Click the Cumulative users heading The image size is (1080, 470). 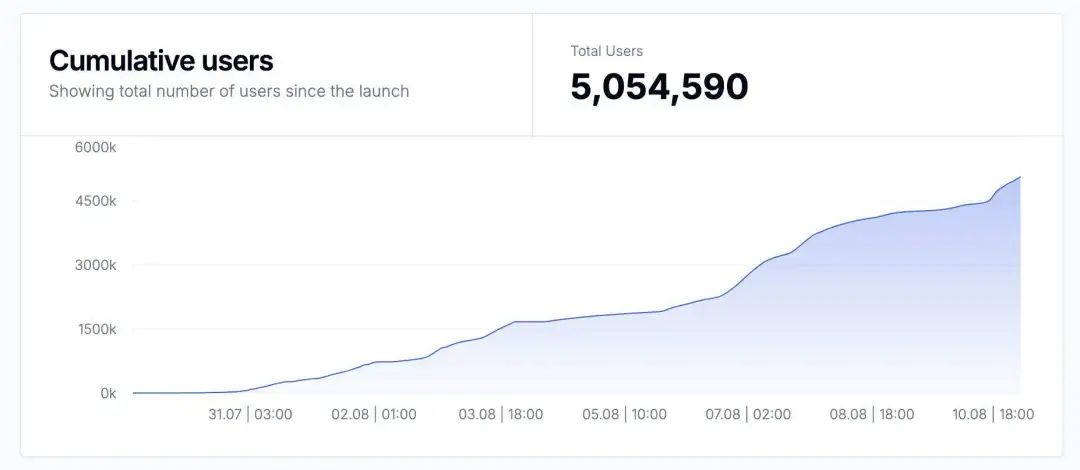[x=161, y=61]
